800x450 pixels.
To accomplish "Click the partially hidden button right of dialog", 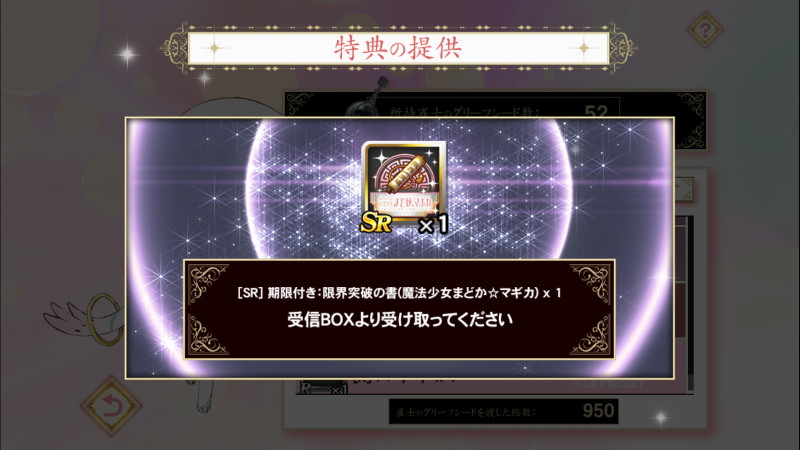I will [683, 189].
